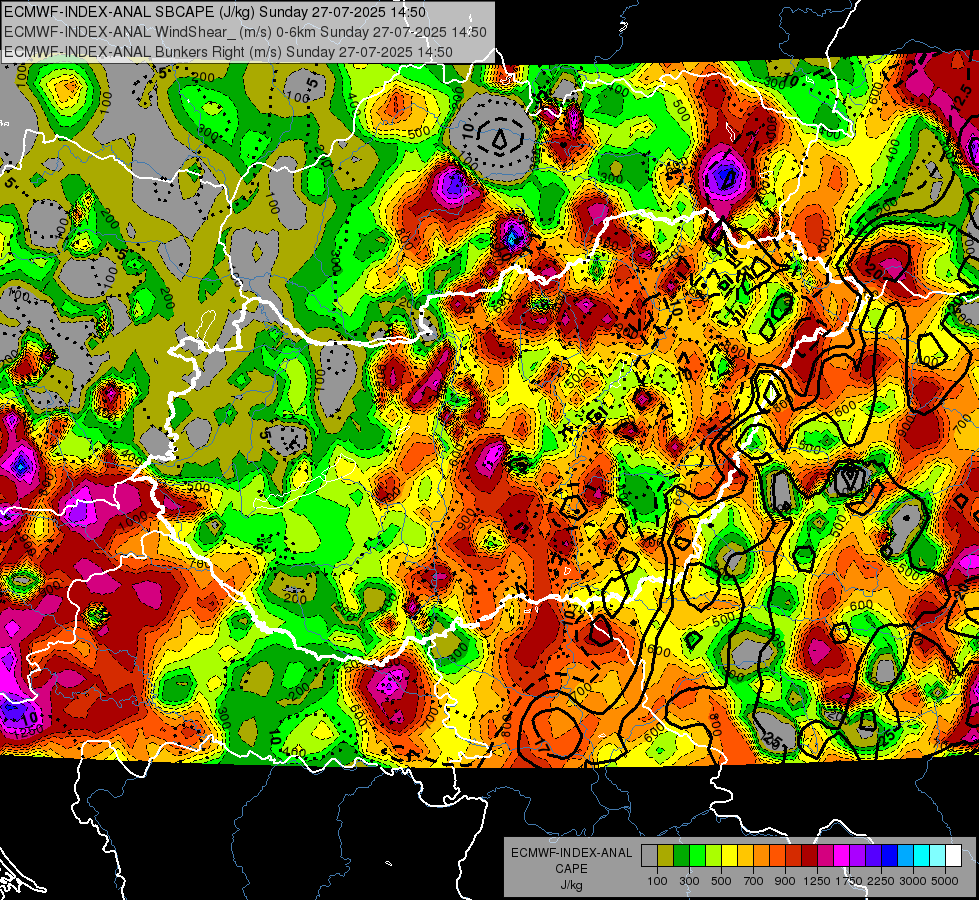Click the 900 legend tick label
The image size is (979, 900).
[785, 881]
